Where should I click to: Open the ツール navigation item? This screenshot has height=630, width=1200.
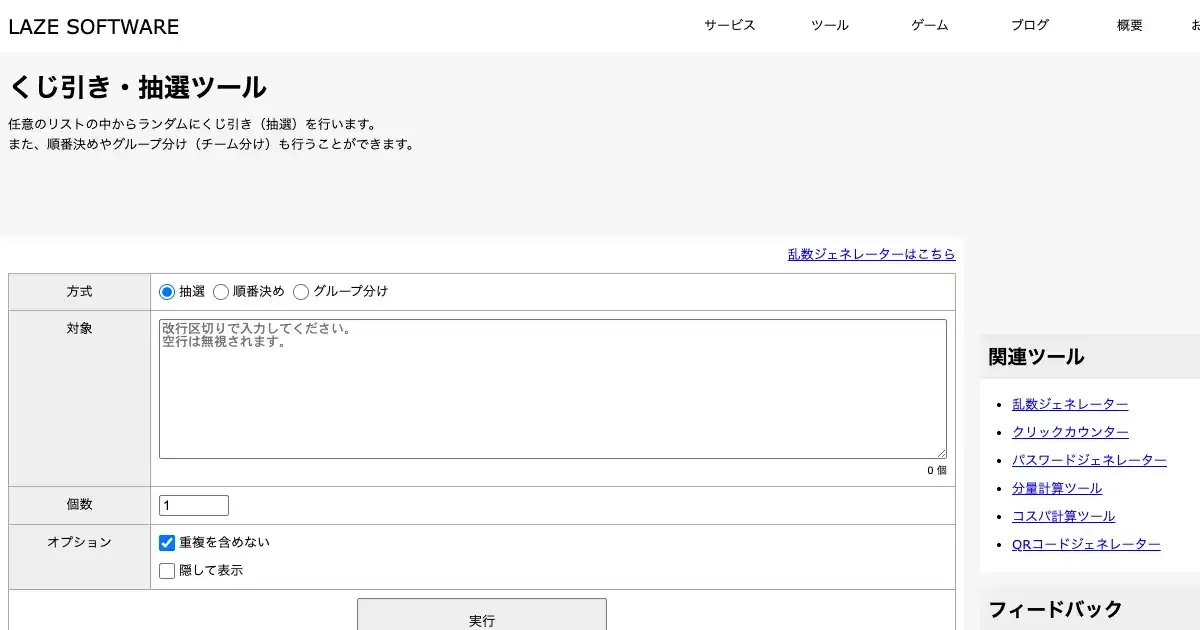[x=829, y=26]
